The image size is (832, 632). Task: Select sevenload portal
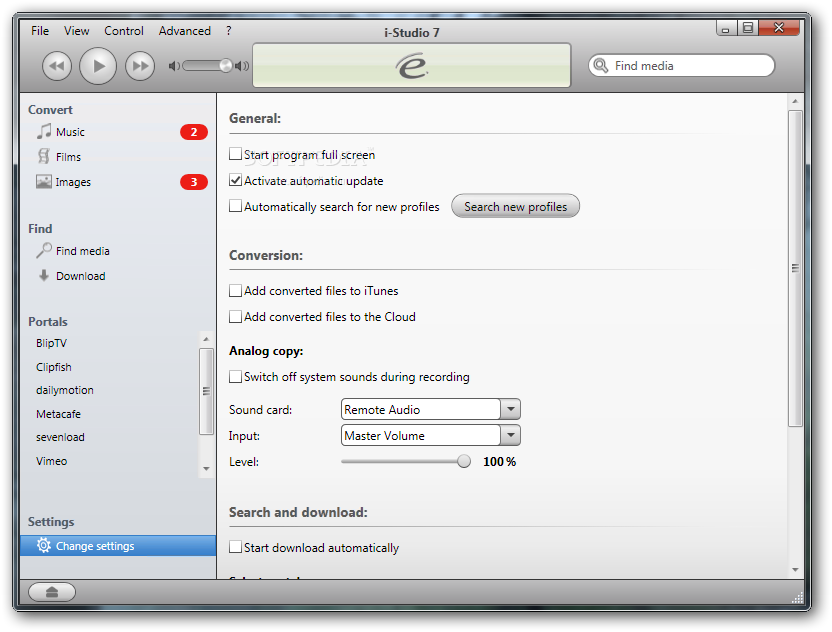pyautogui.click(x=60, y=437)
